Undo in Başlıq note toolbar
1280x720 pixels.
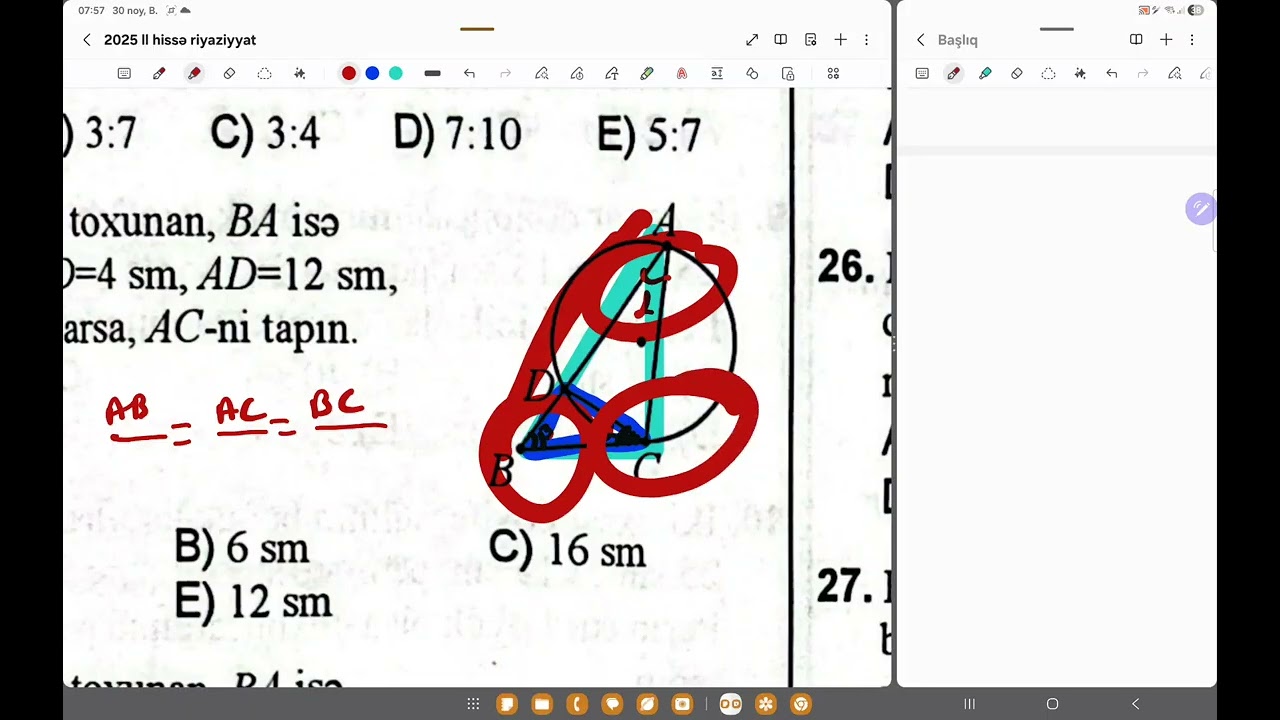click(1111, 73)
